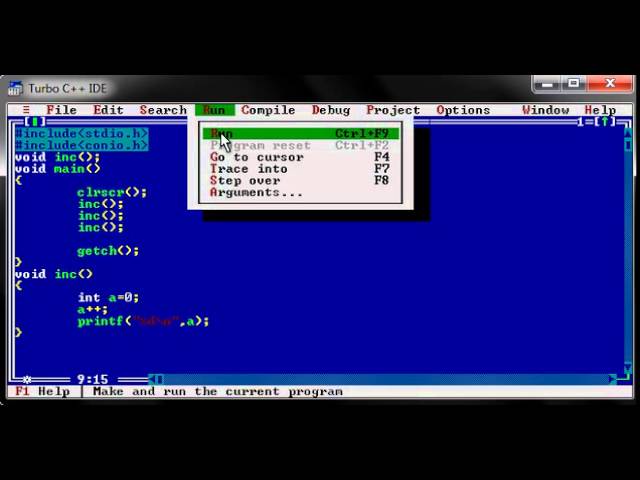Open the Help menu
The image size is (640, 480).
(600, 110)
